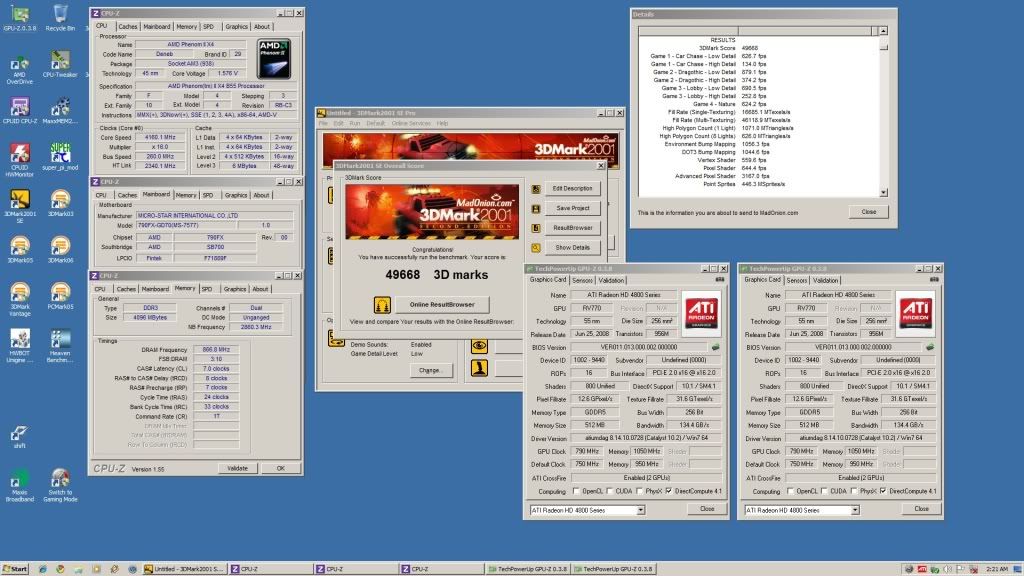Click the icon beside Edit Description

(x=536, y=189)
